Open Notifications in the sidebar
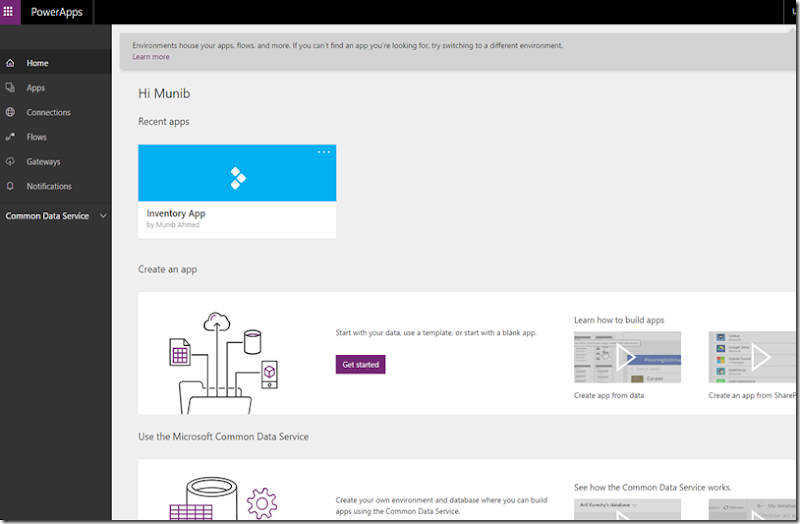This screenshot has height=524, width=800. click(49, 186)
